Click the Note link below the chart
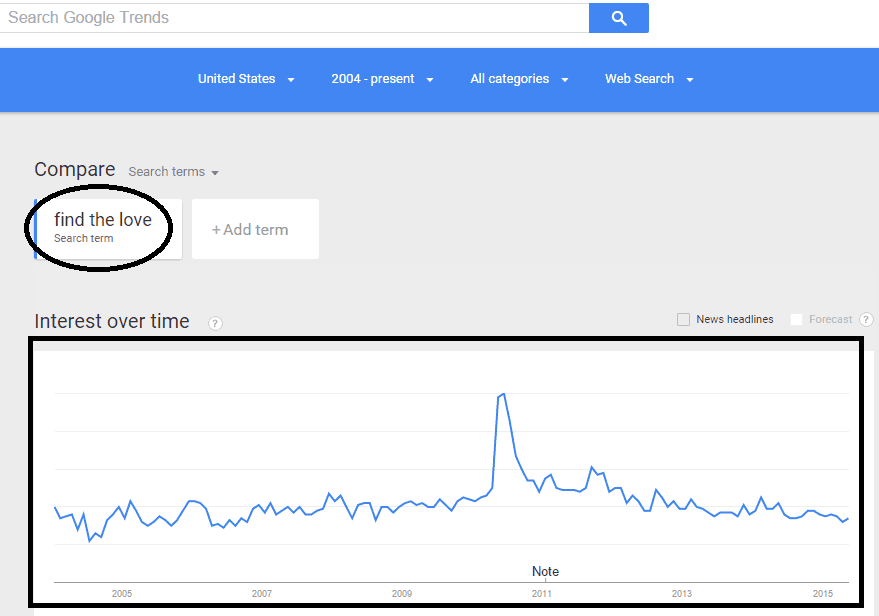 click(x=545, y=571)
